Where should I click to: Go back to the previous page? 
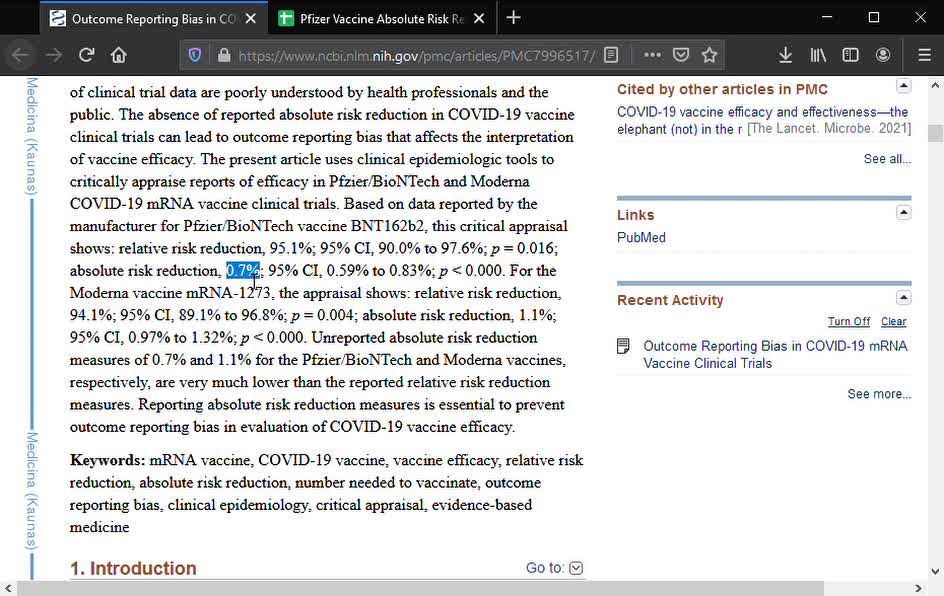20,55
